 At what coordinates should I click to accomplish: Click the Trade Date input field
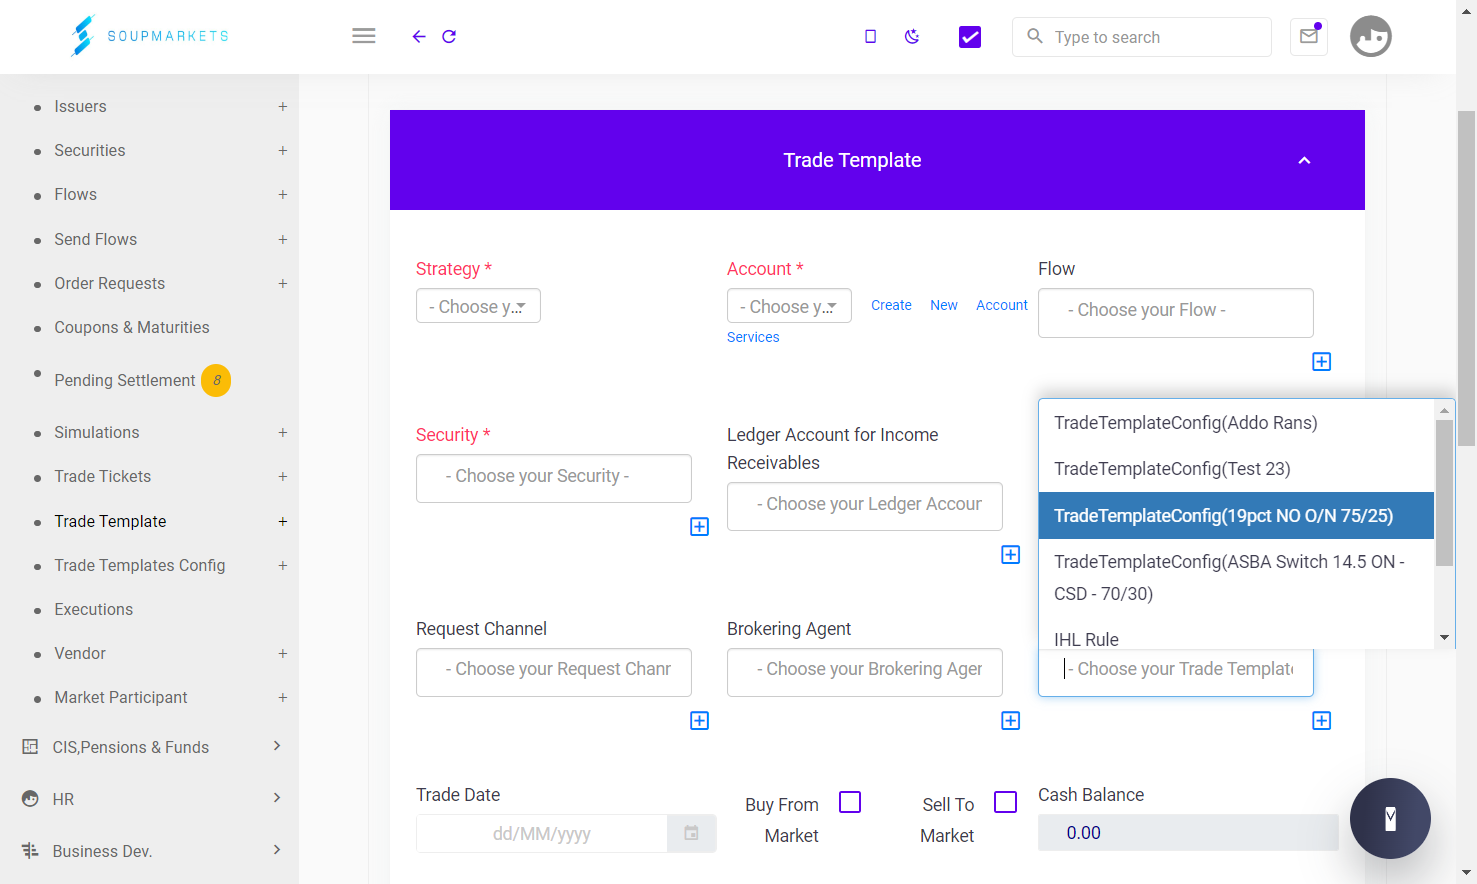[542, 834]
